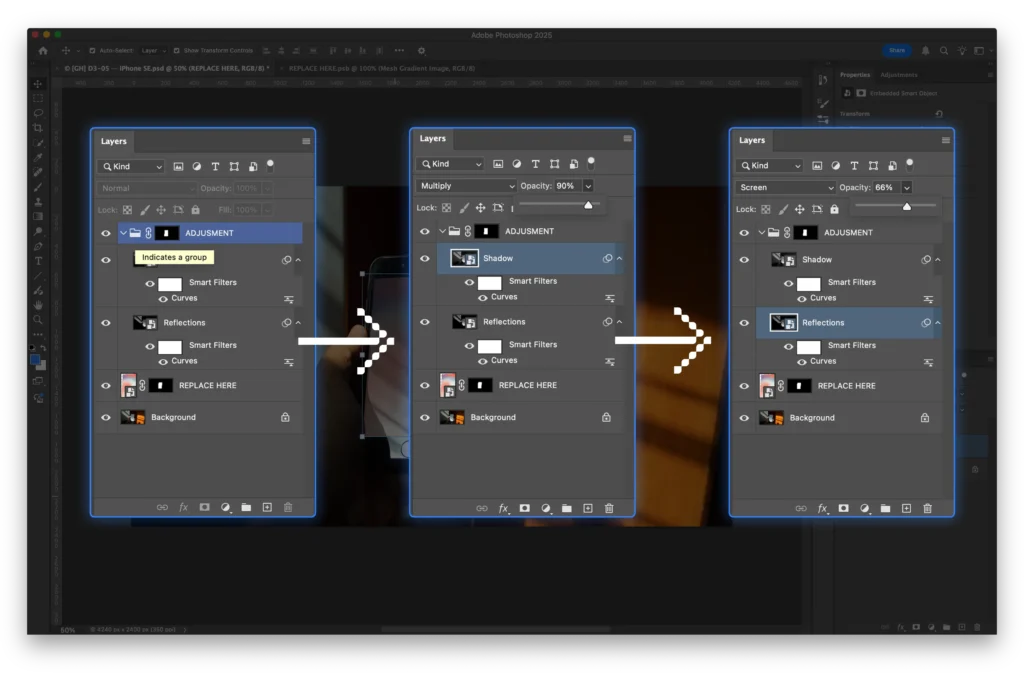Open the Curves blending options icon under Shadow in the Multiply panel

(x=609, y=298)
